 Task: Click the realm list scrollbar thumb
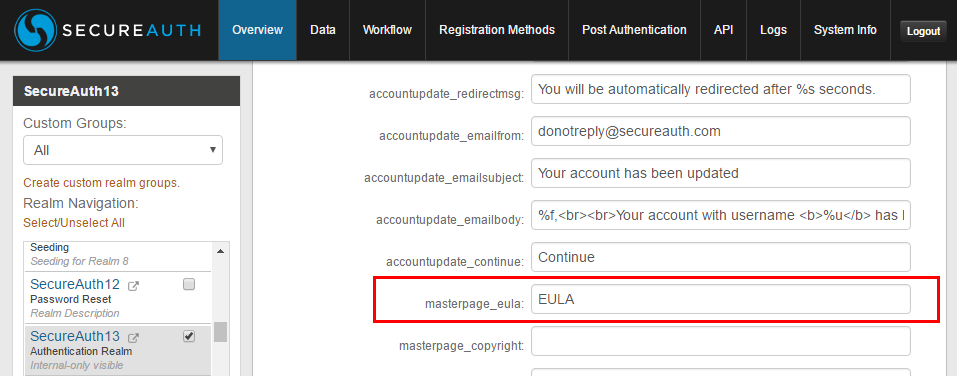(x=220, y=332)
